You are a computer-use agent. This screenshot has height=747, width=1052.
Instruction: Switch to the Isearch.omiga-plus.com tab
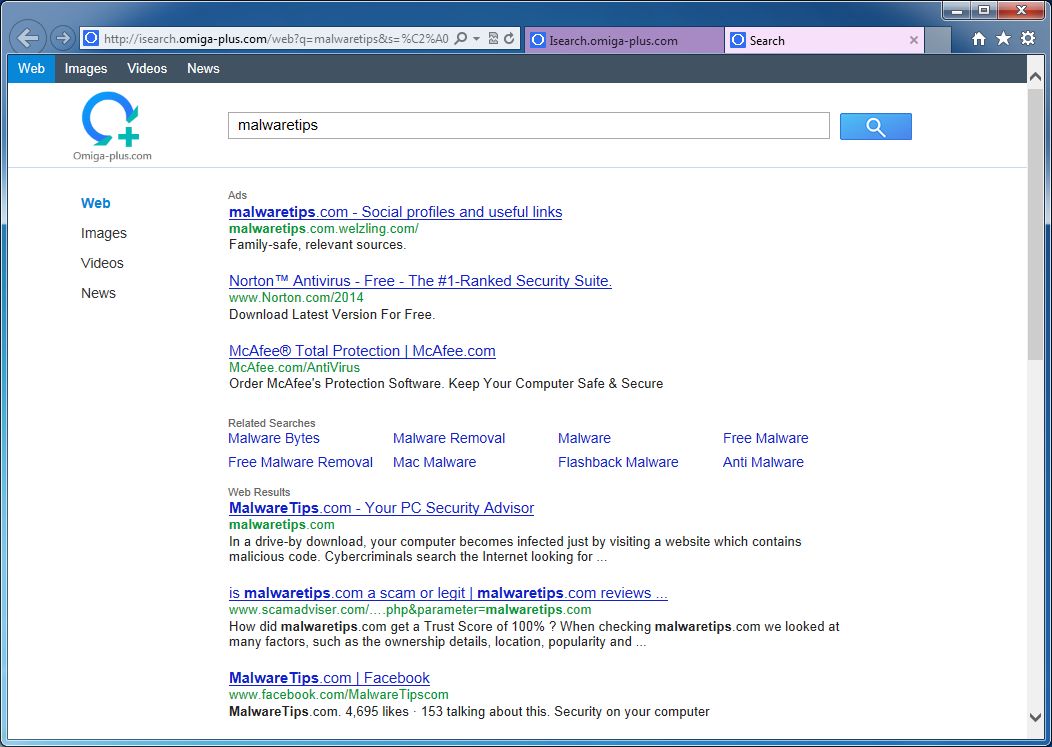coord(625,40)
